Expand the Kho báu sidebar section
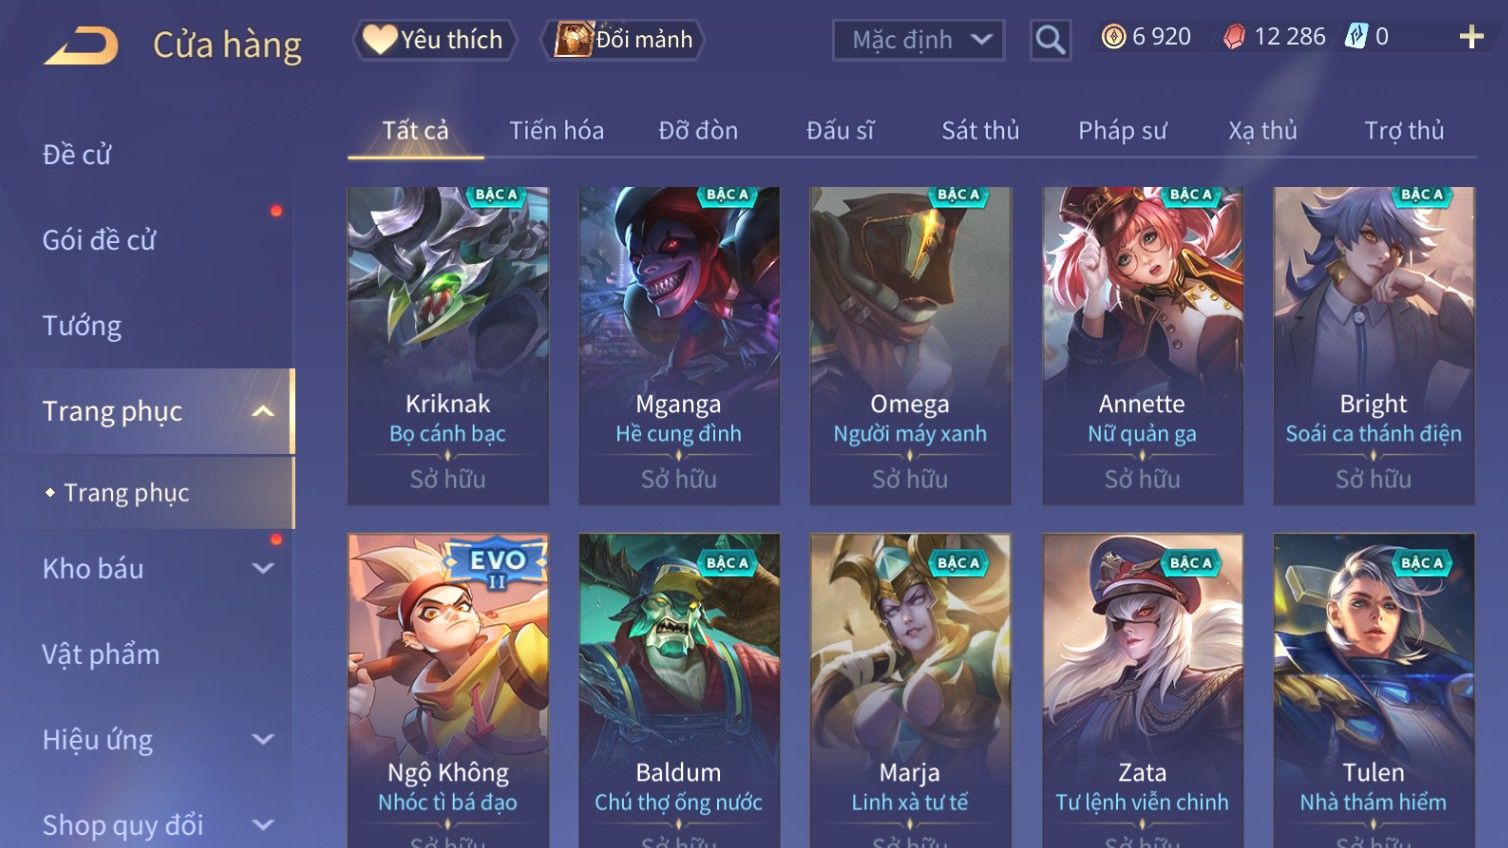Image resolution: width=1508 pixels, height=848 pixels. pos(263,568)
